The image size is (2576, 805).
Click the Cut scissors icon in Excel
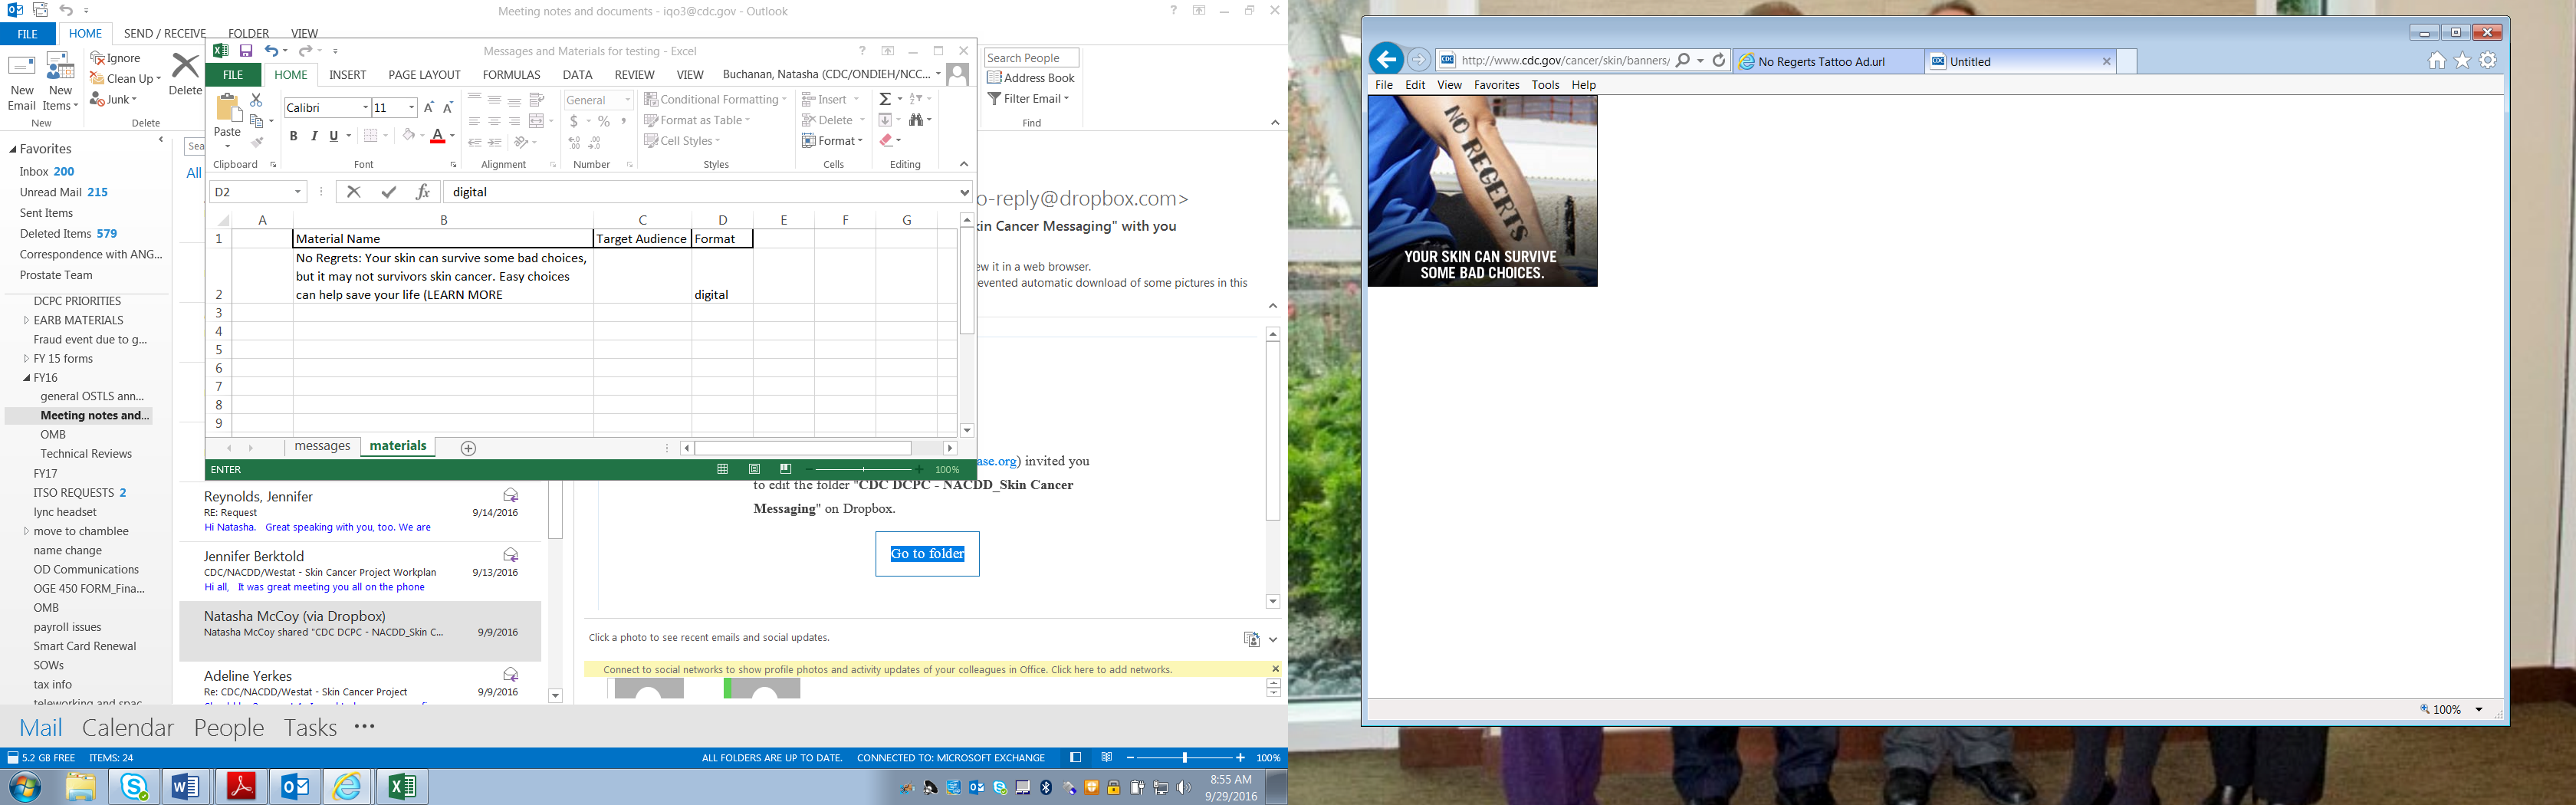pyautogui.click(x=256, y=100)
